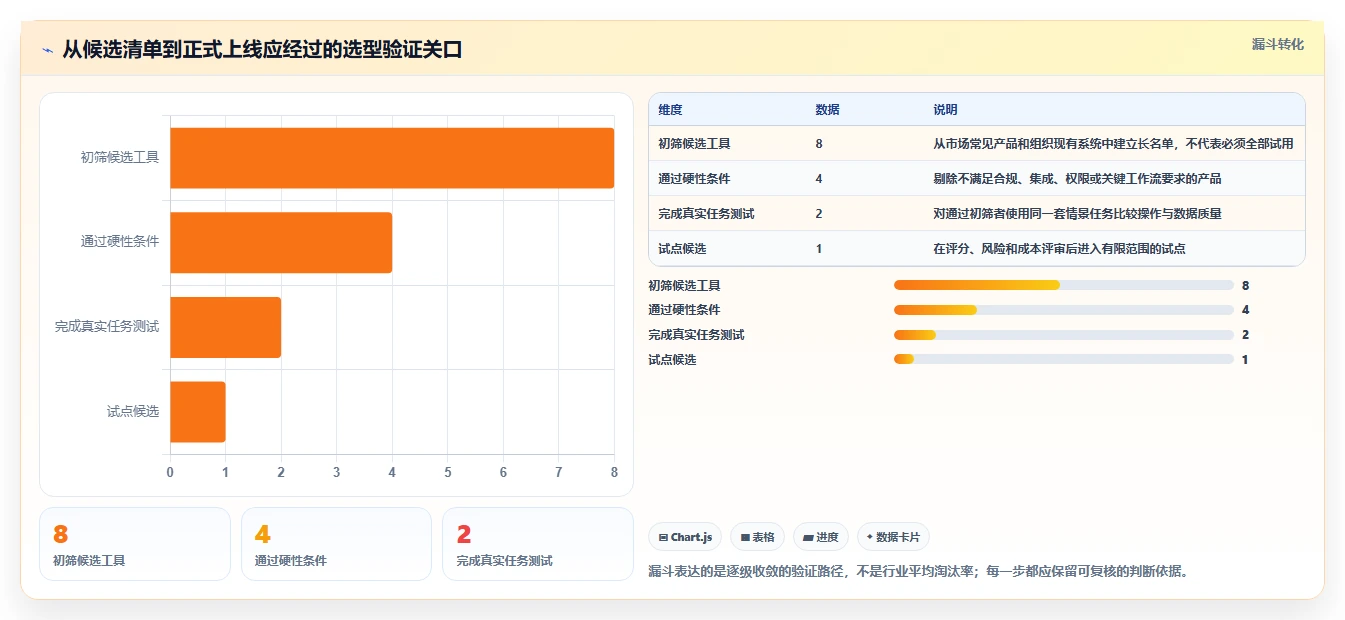This screenshot has width=1345, height=620.
Task: Open the data card showing 2 完成真实任务测试
Action: pos(538,544)
